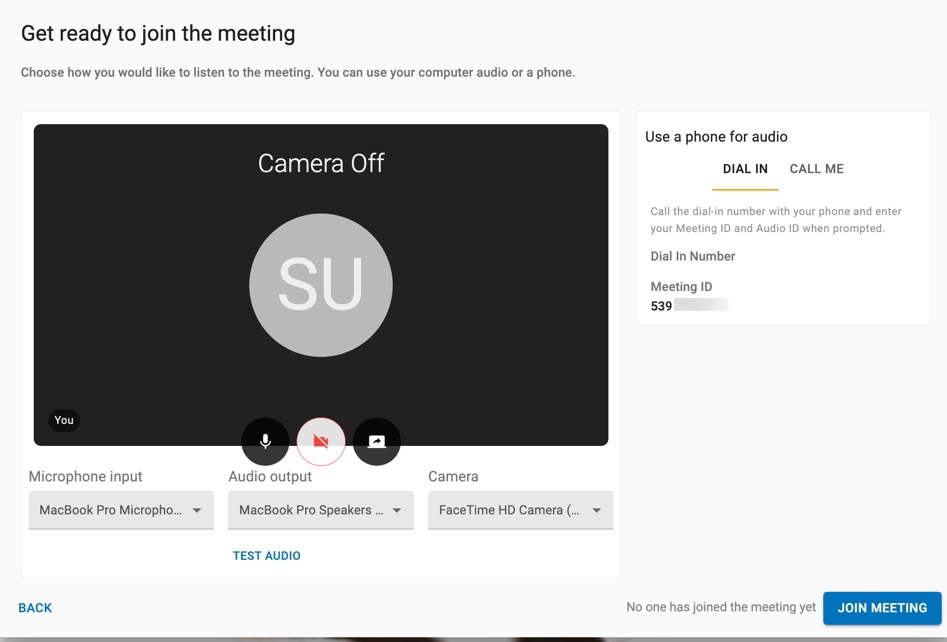
Task: Turn on camera using red camera-off button
Action: tap(321, 441)
